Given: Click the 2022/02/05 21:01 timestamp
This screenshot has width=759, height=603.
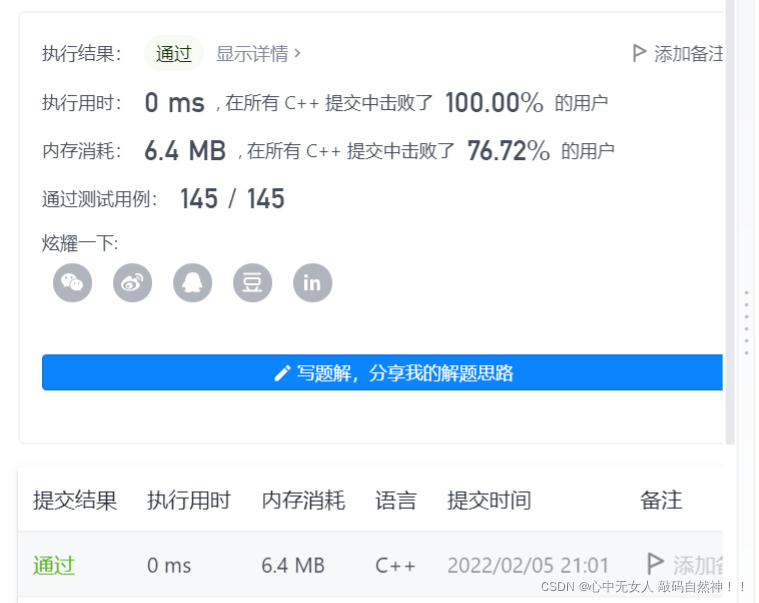Looking at the screenshot, I should 528,565.
